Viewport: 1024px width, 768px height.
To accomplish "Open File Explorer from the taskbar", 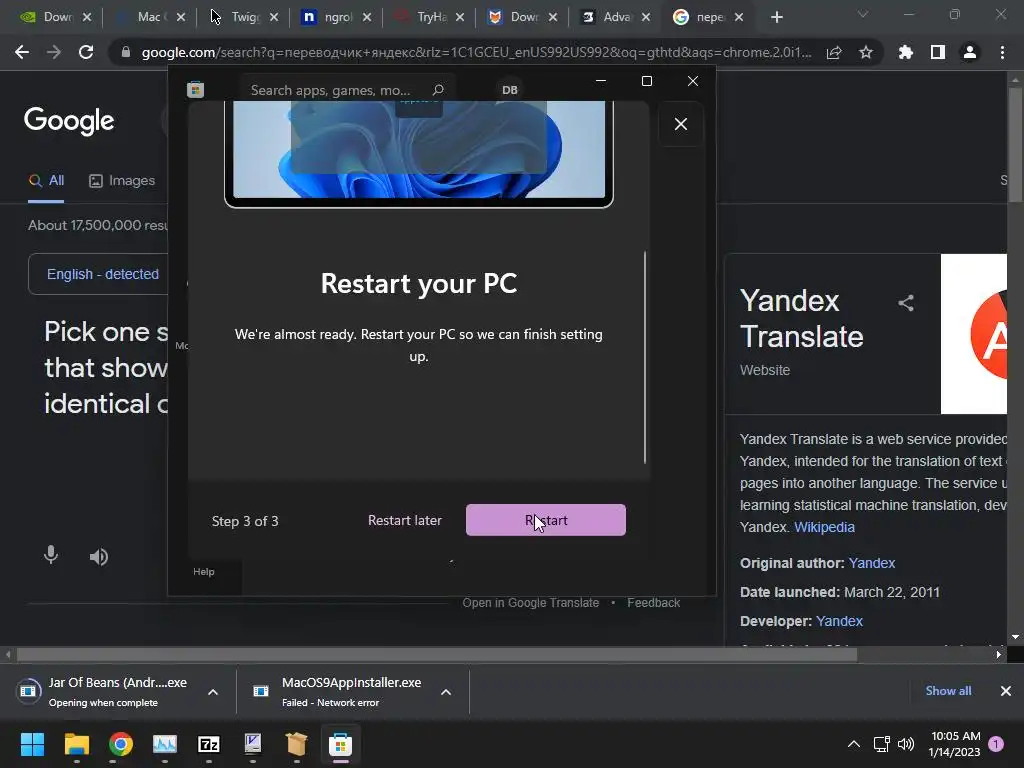I will (x=76, y=744).
